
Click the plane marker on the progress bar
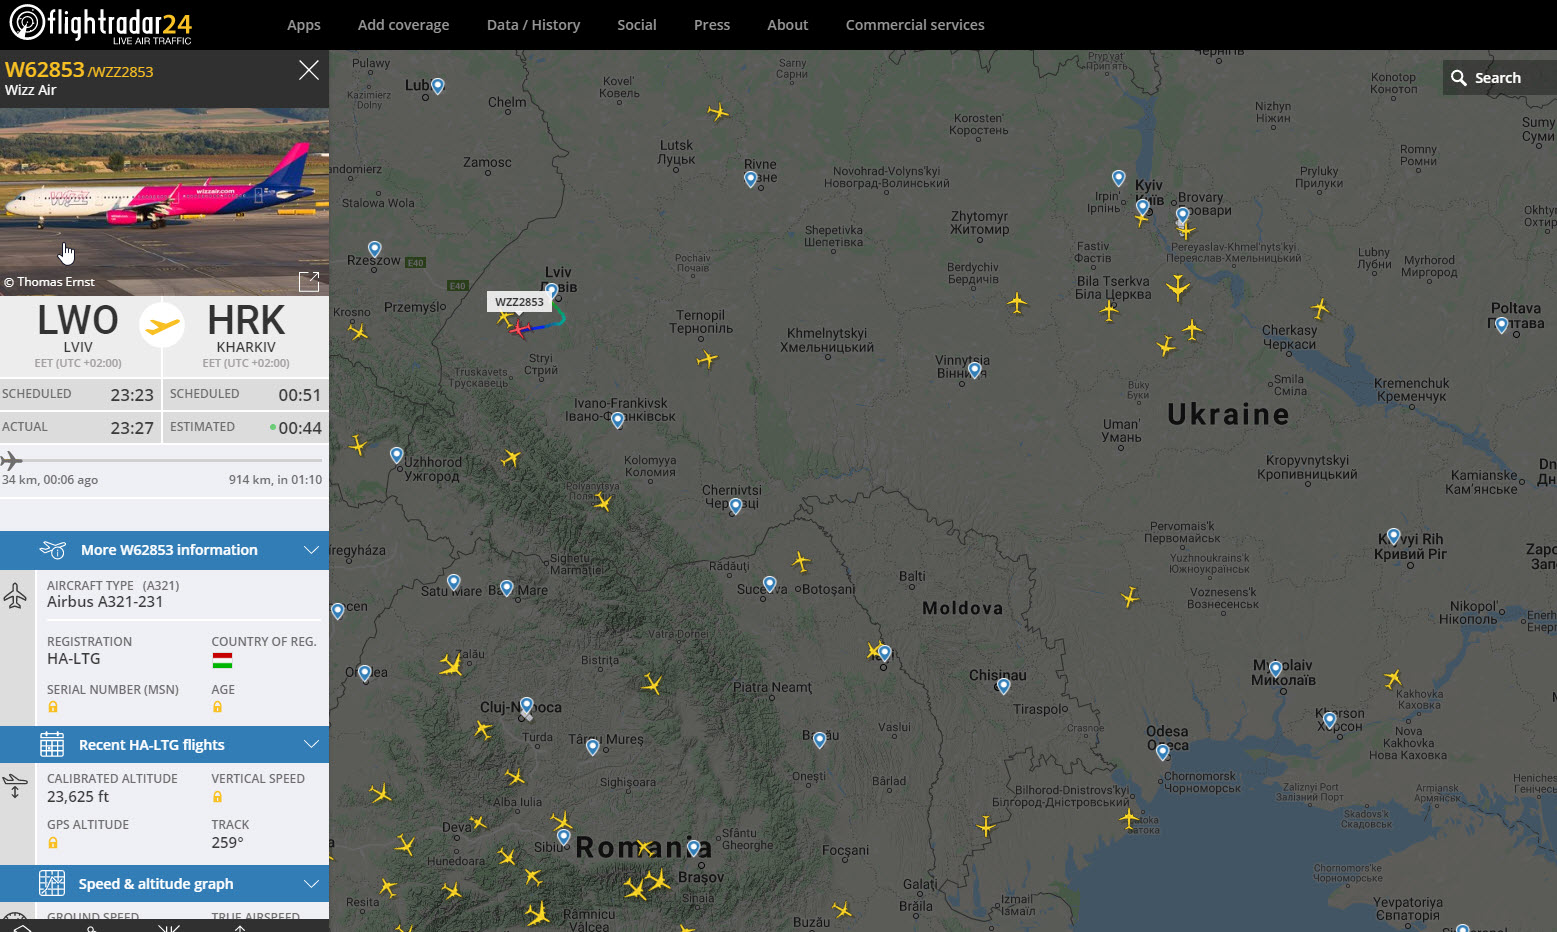coord(11,460)
